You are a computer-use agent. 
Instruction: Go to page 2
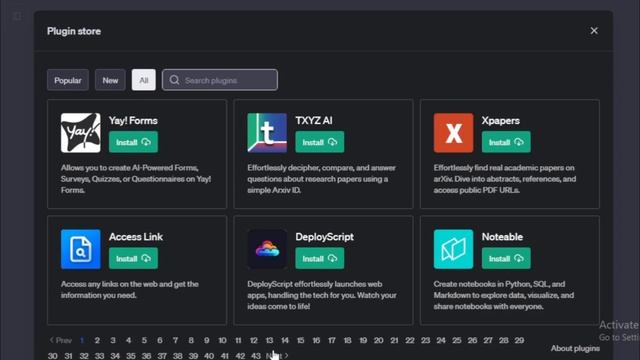(97, 340)
